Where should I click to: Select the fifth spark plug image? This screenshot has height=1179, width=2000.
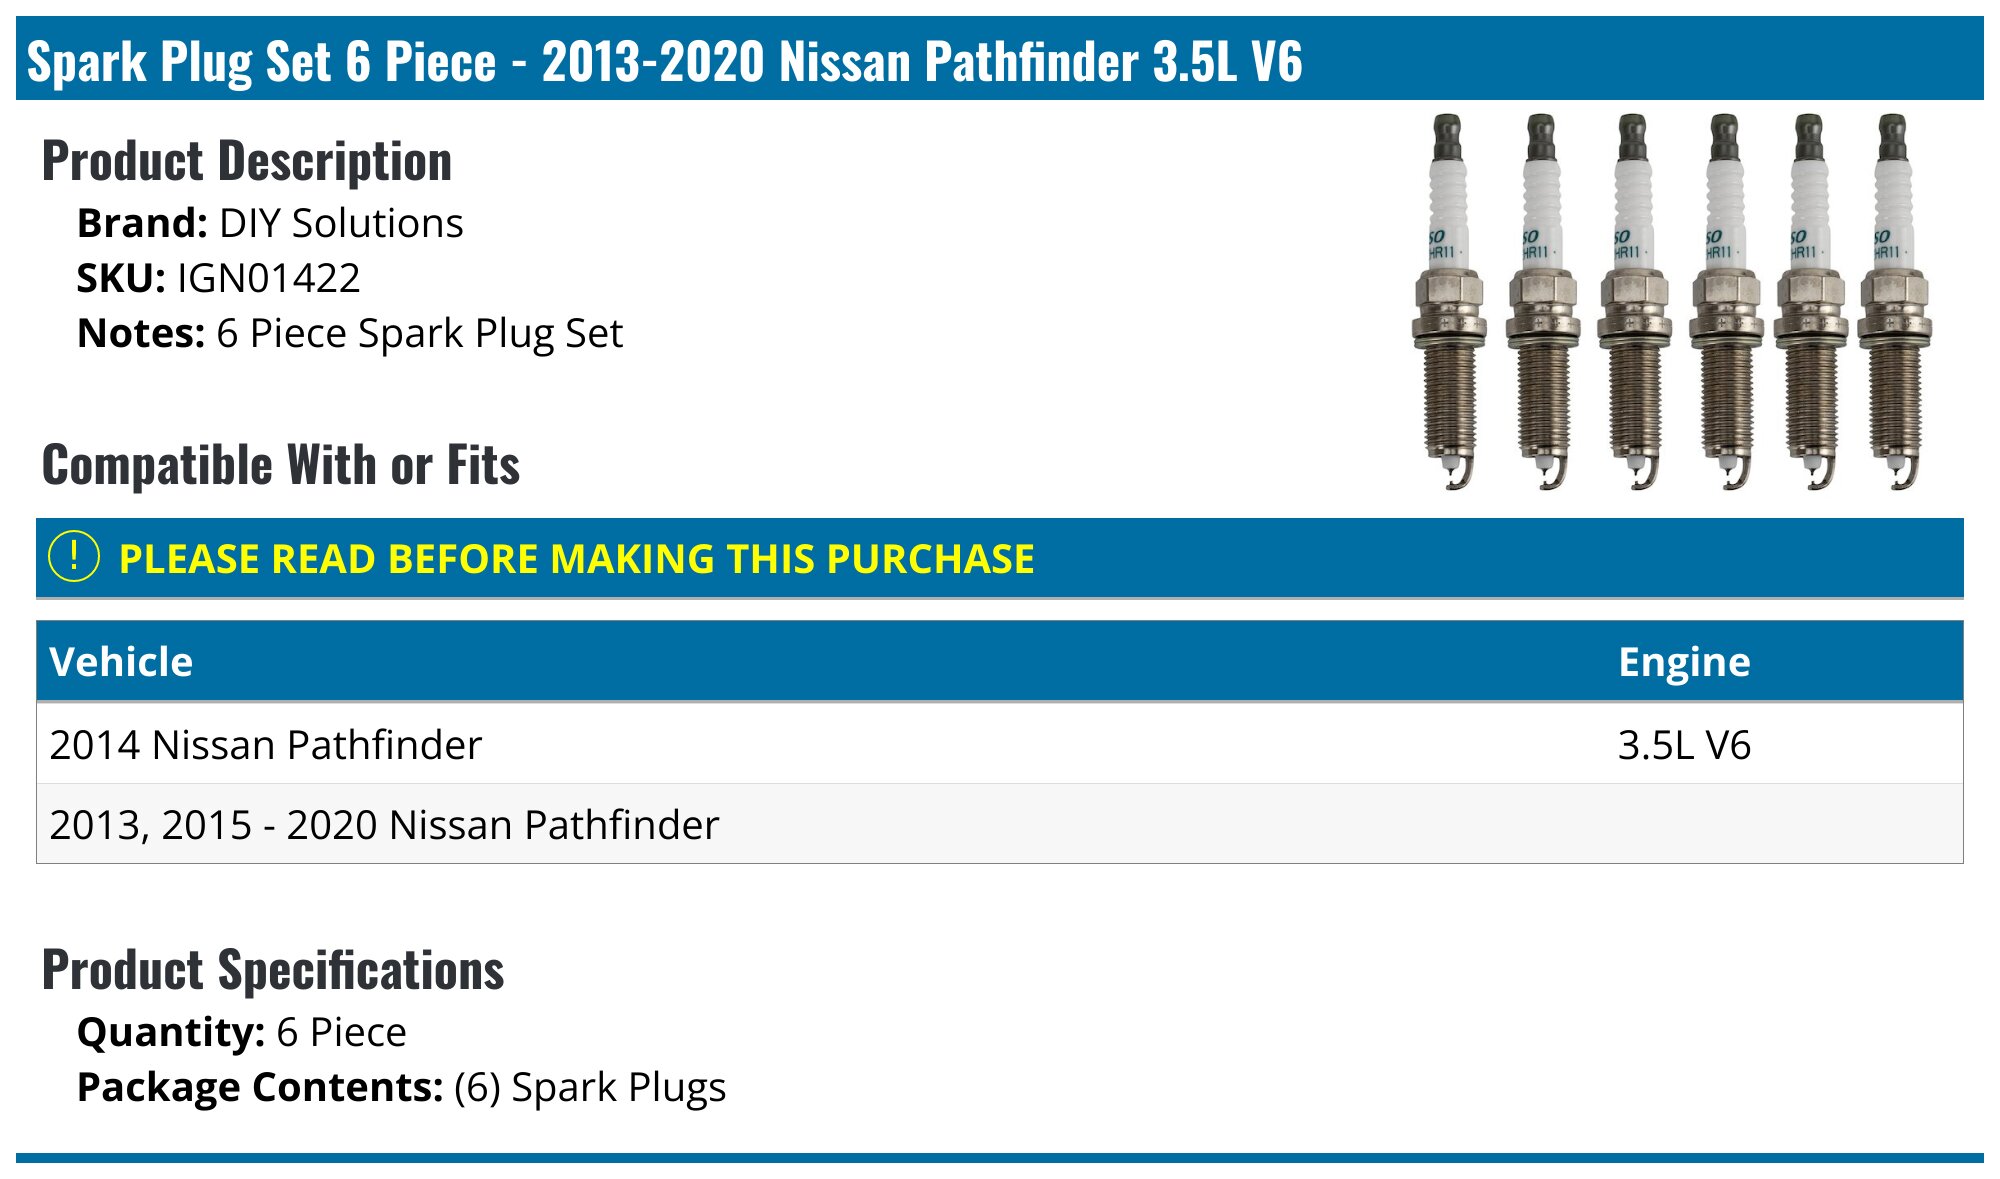(1810, 302)
